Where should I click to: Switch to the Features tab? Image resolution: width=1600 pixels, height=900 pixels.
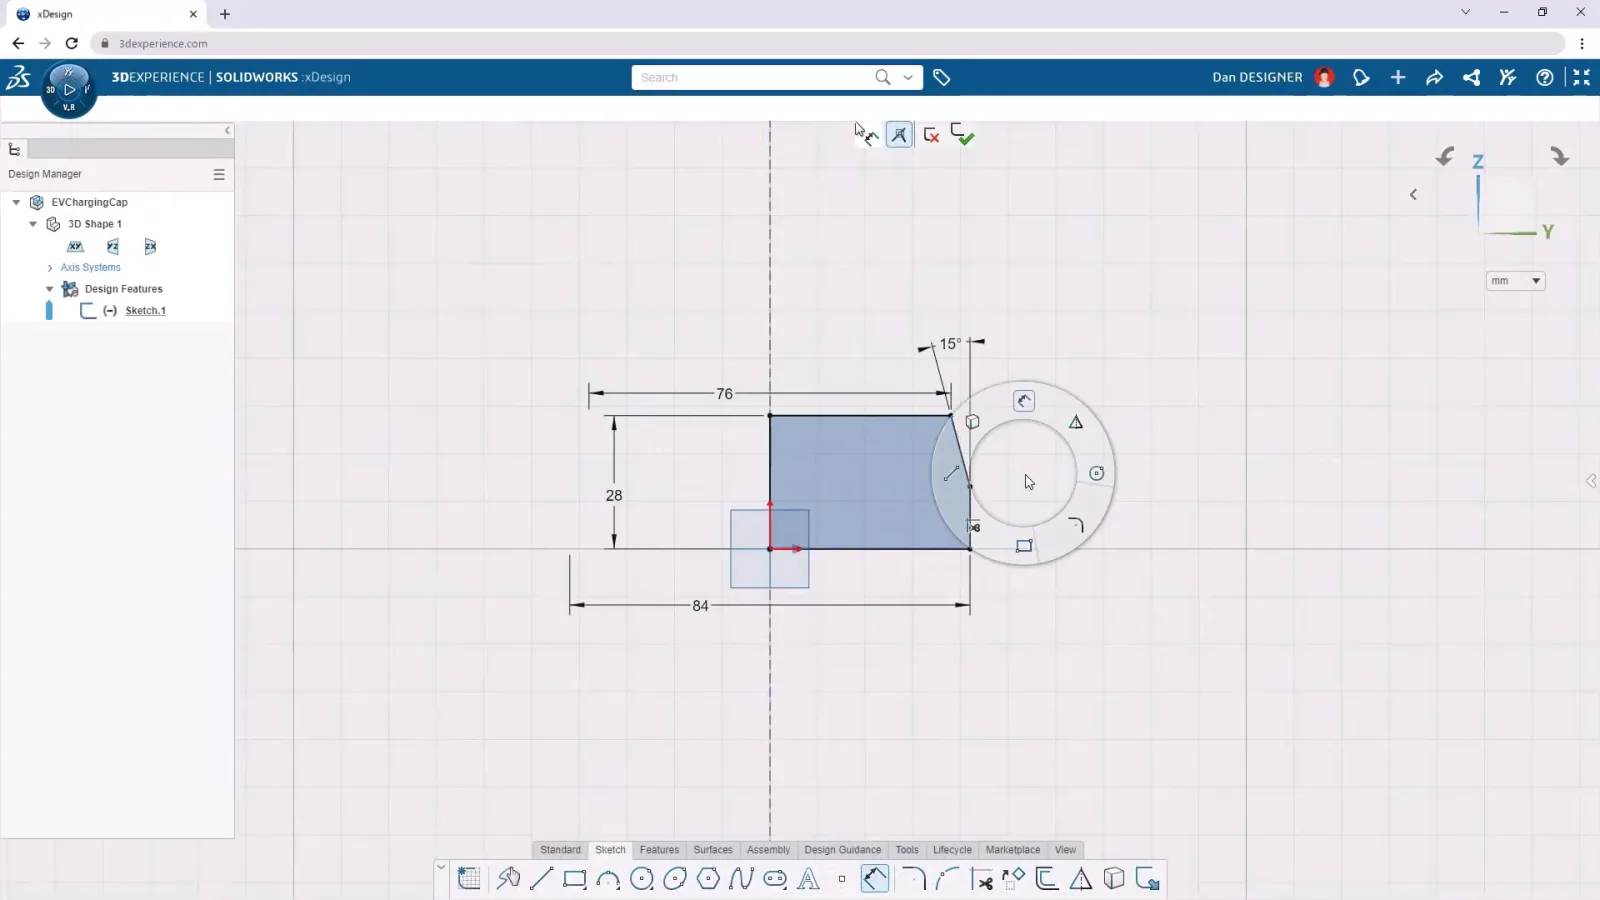click(659, 850)
